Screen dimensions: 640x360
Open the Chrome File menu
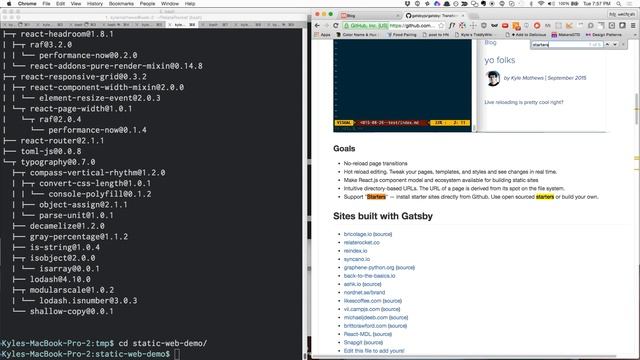pos(47,4)
